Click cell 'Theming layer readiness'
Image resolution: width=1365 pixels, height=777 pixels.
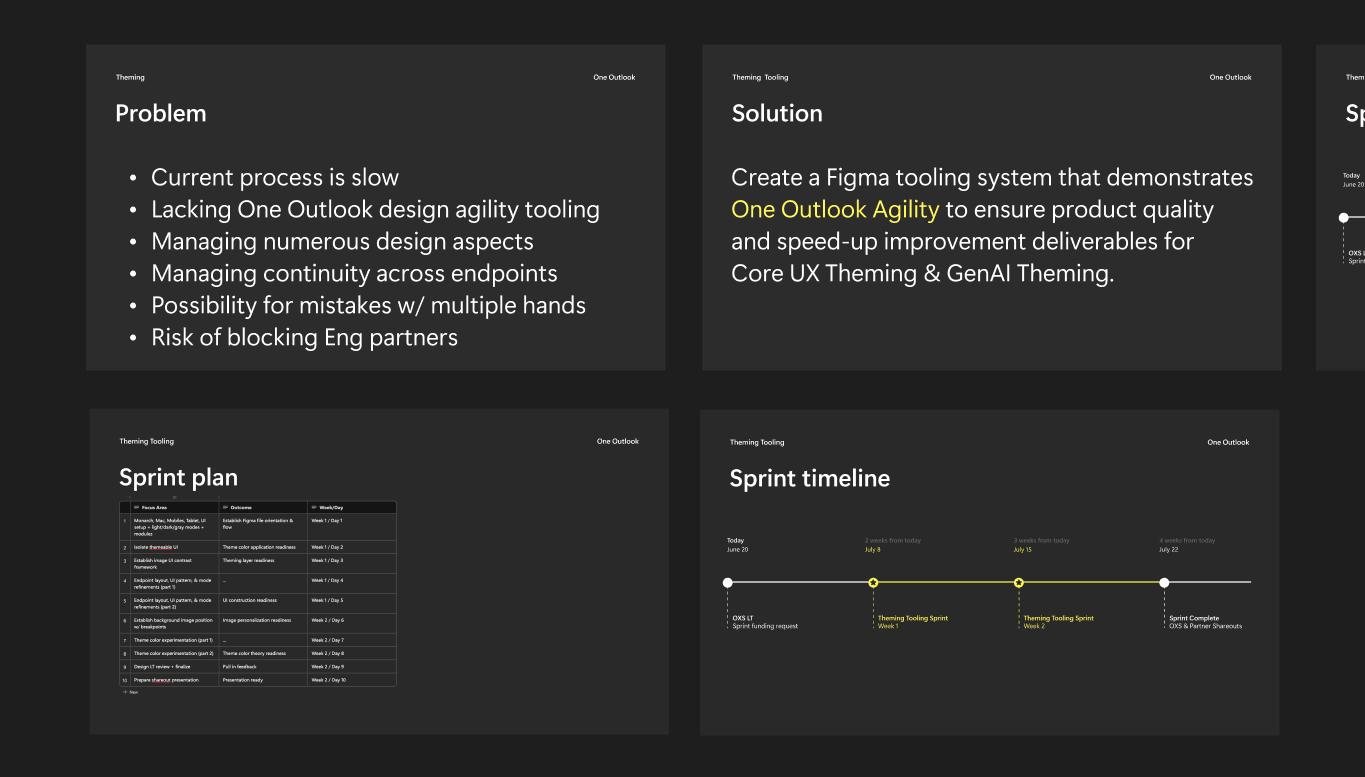(263, 563)
